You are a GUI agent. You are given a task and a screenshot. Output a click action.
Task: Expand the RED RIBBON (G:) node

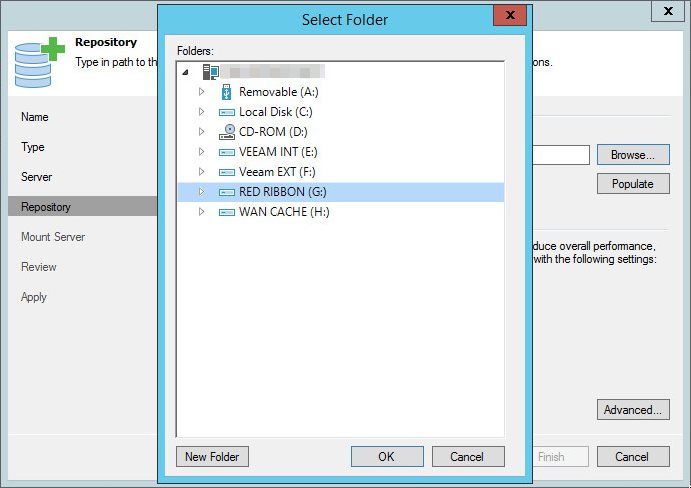point(201,192)
